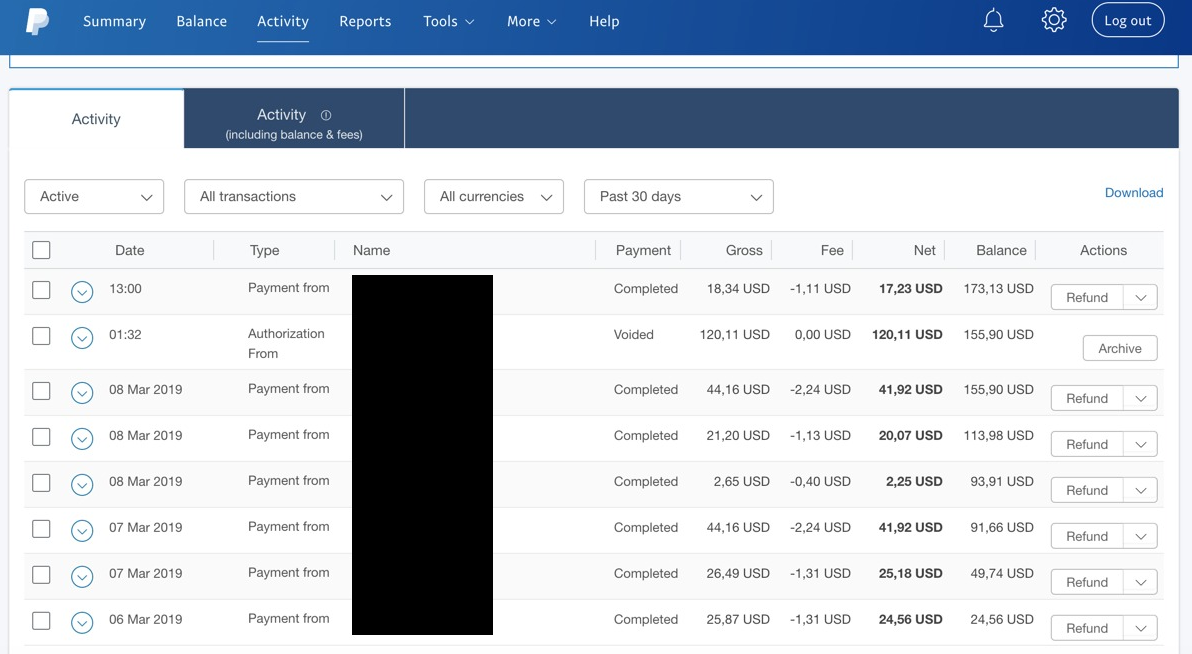Click the Voided payment status text
Image resolution: width=1192 pixels, height=654 pixels.
[x=633, y=335]
